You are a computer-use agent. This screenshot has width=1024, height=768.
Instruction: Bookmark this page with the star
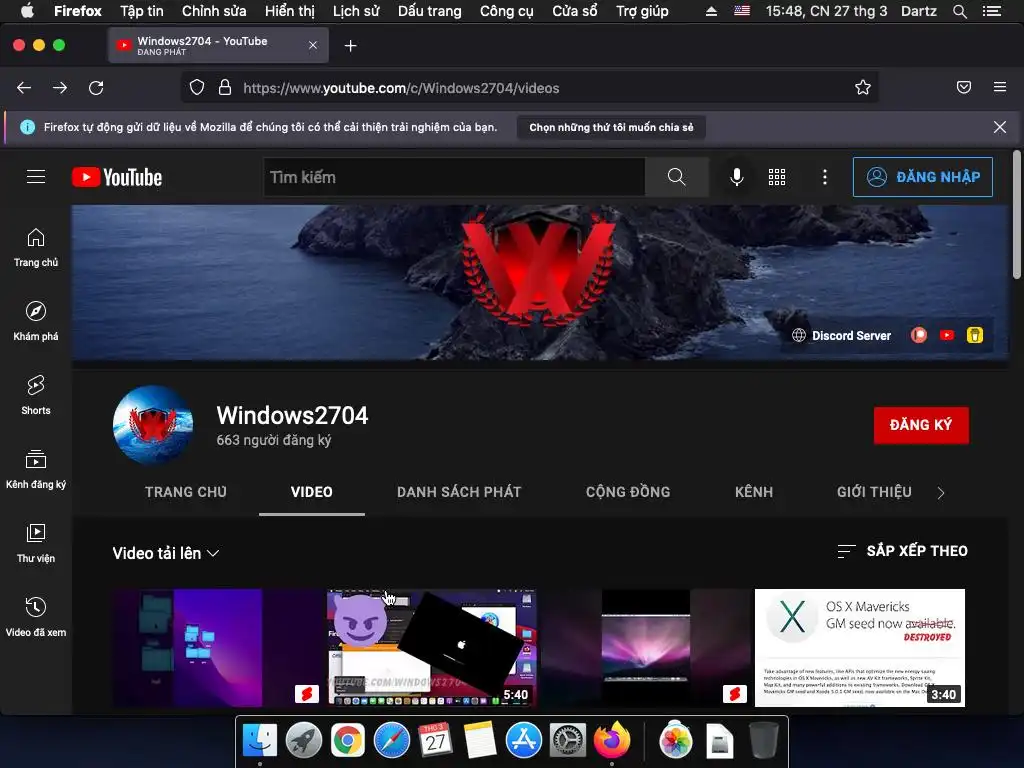click(863, 88)
